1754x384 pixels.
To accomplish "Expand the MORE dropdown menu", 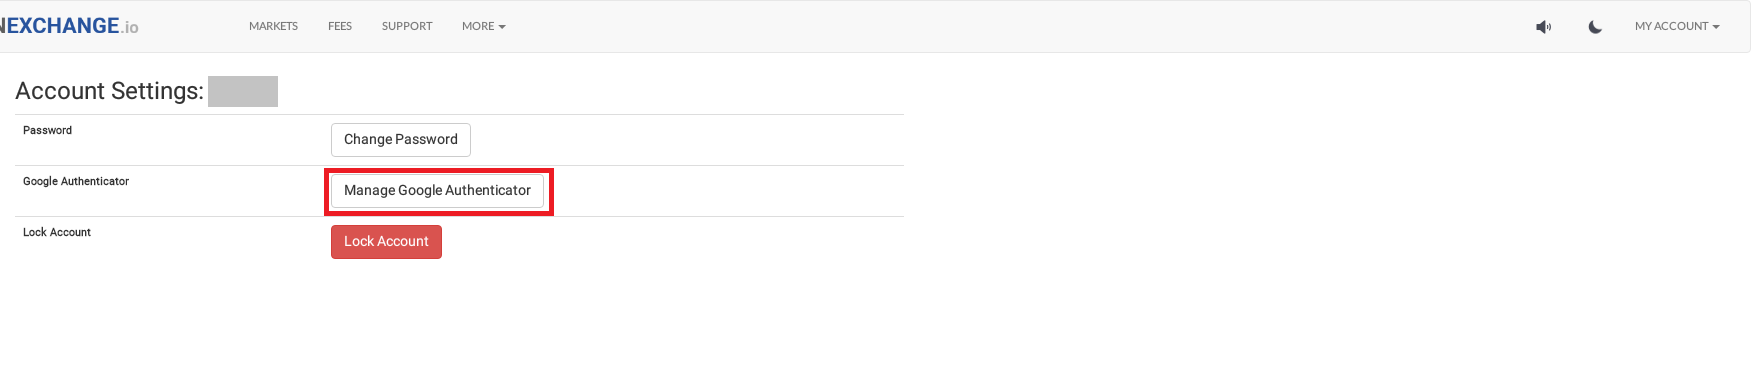I will click(484, 26).
